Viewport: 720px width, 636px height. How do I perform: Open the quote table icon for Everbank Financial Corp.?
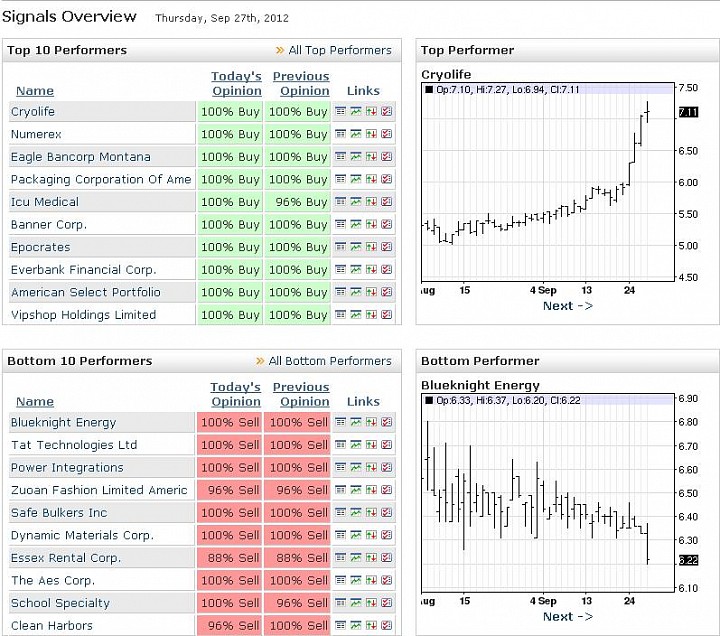pyautogui.click(x=340, y=269)
